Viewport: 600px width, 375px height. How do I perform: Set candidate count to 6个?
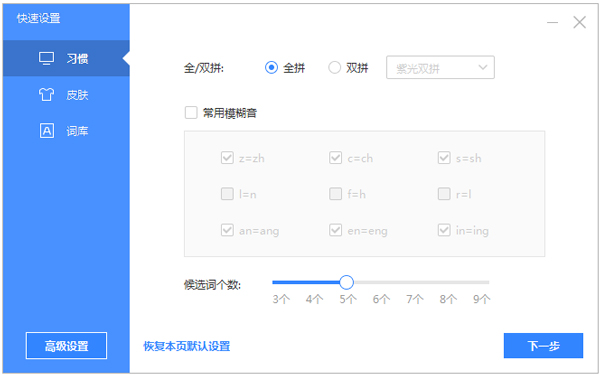(x=382, y=299)
